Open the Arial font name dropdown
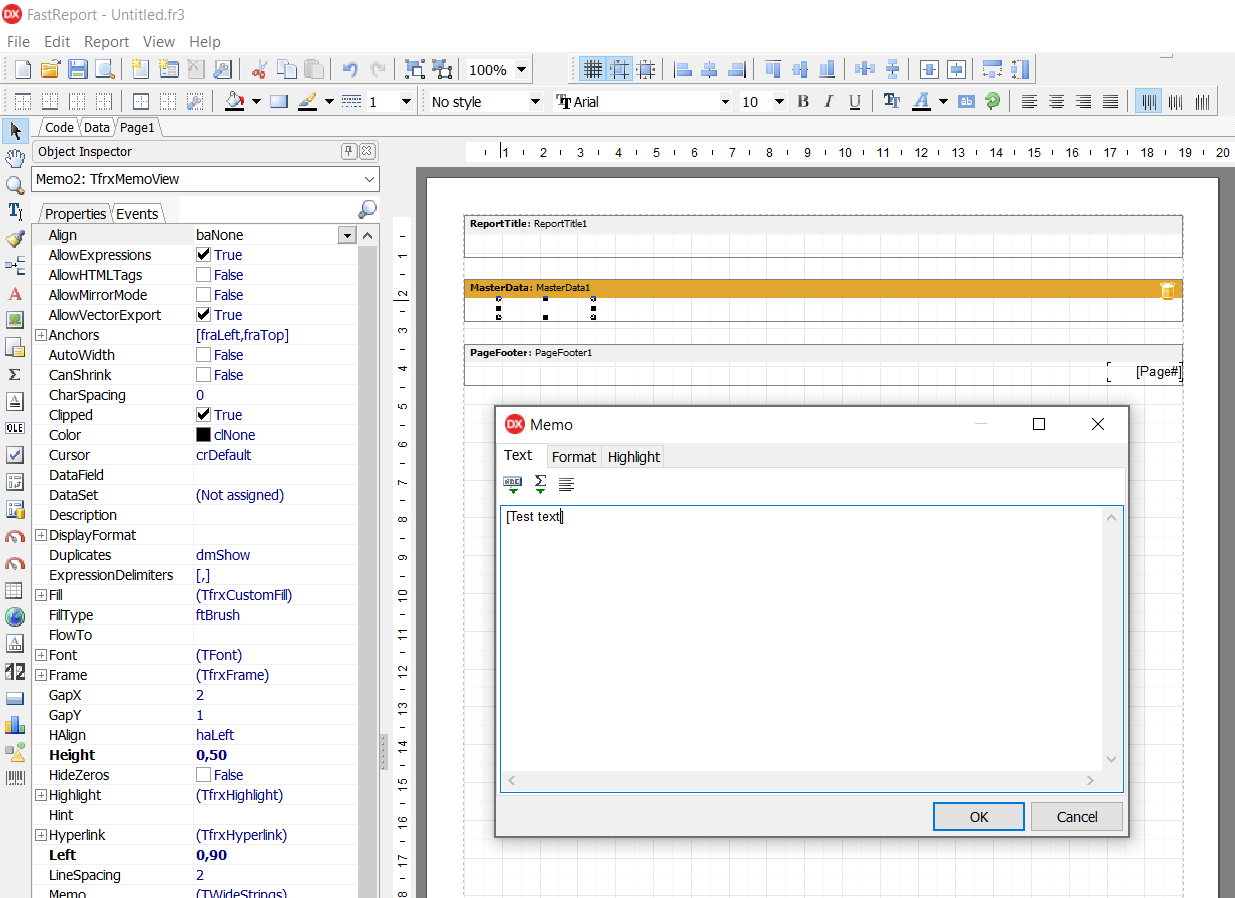The width and height of the screenshot is (1235, 898). [x=725, y=102]
